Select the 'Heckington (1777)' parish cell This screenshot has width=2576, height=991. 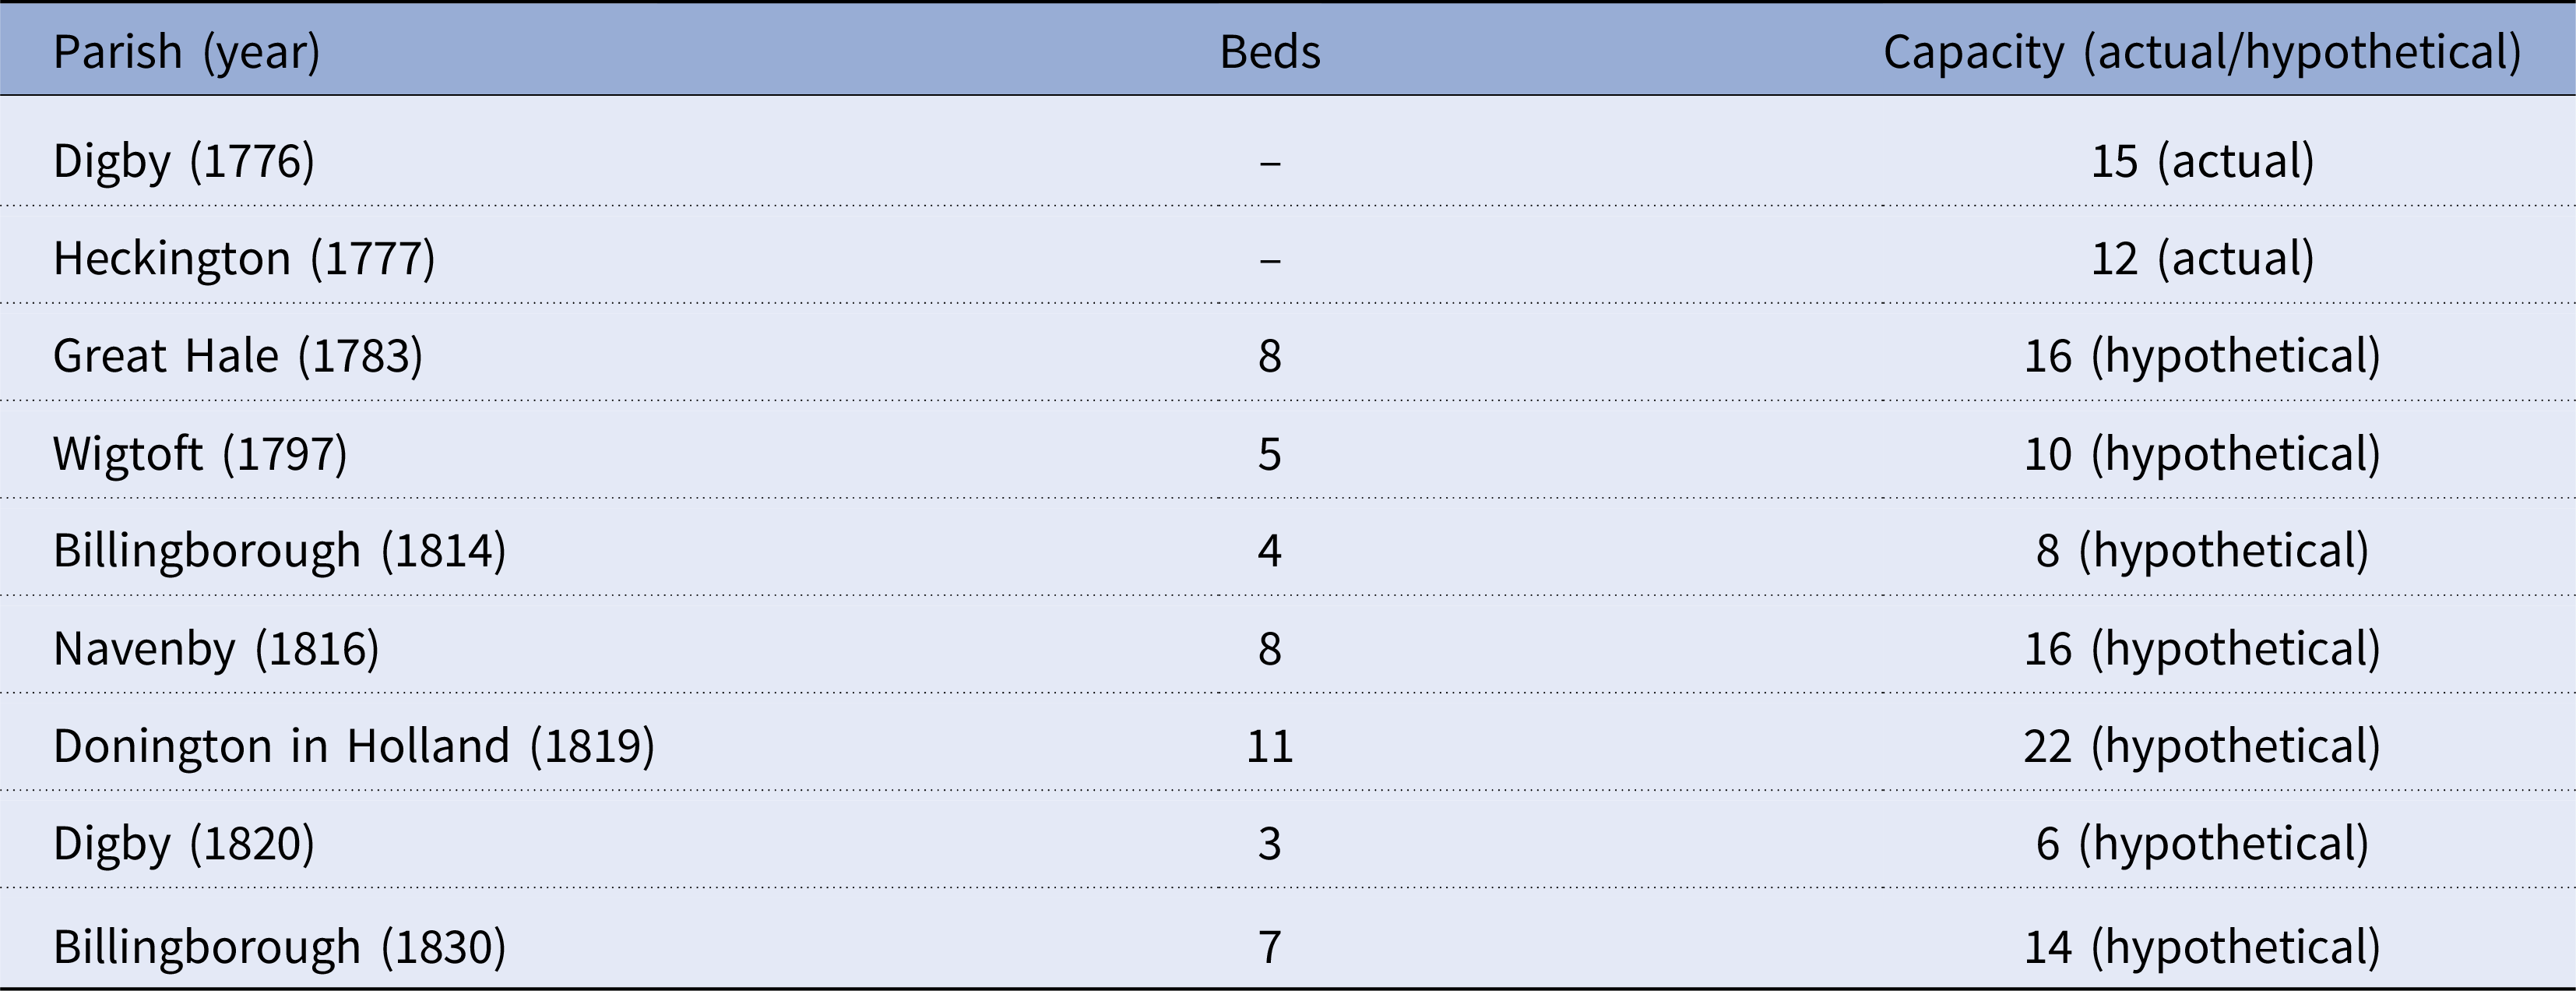(x=244, y=259)
